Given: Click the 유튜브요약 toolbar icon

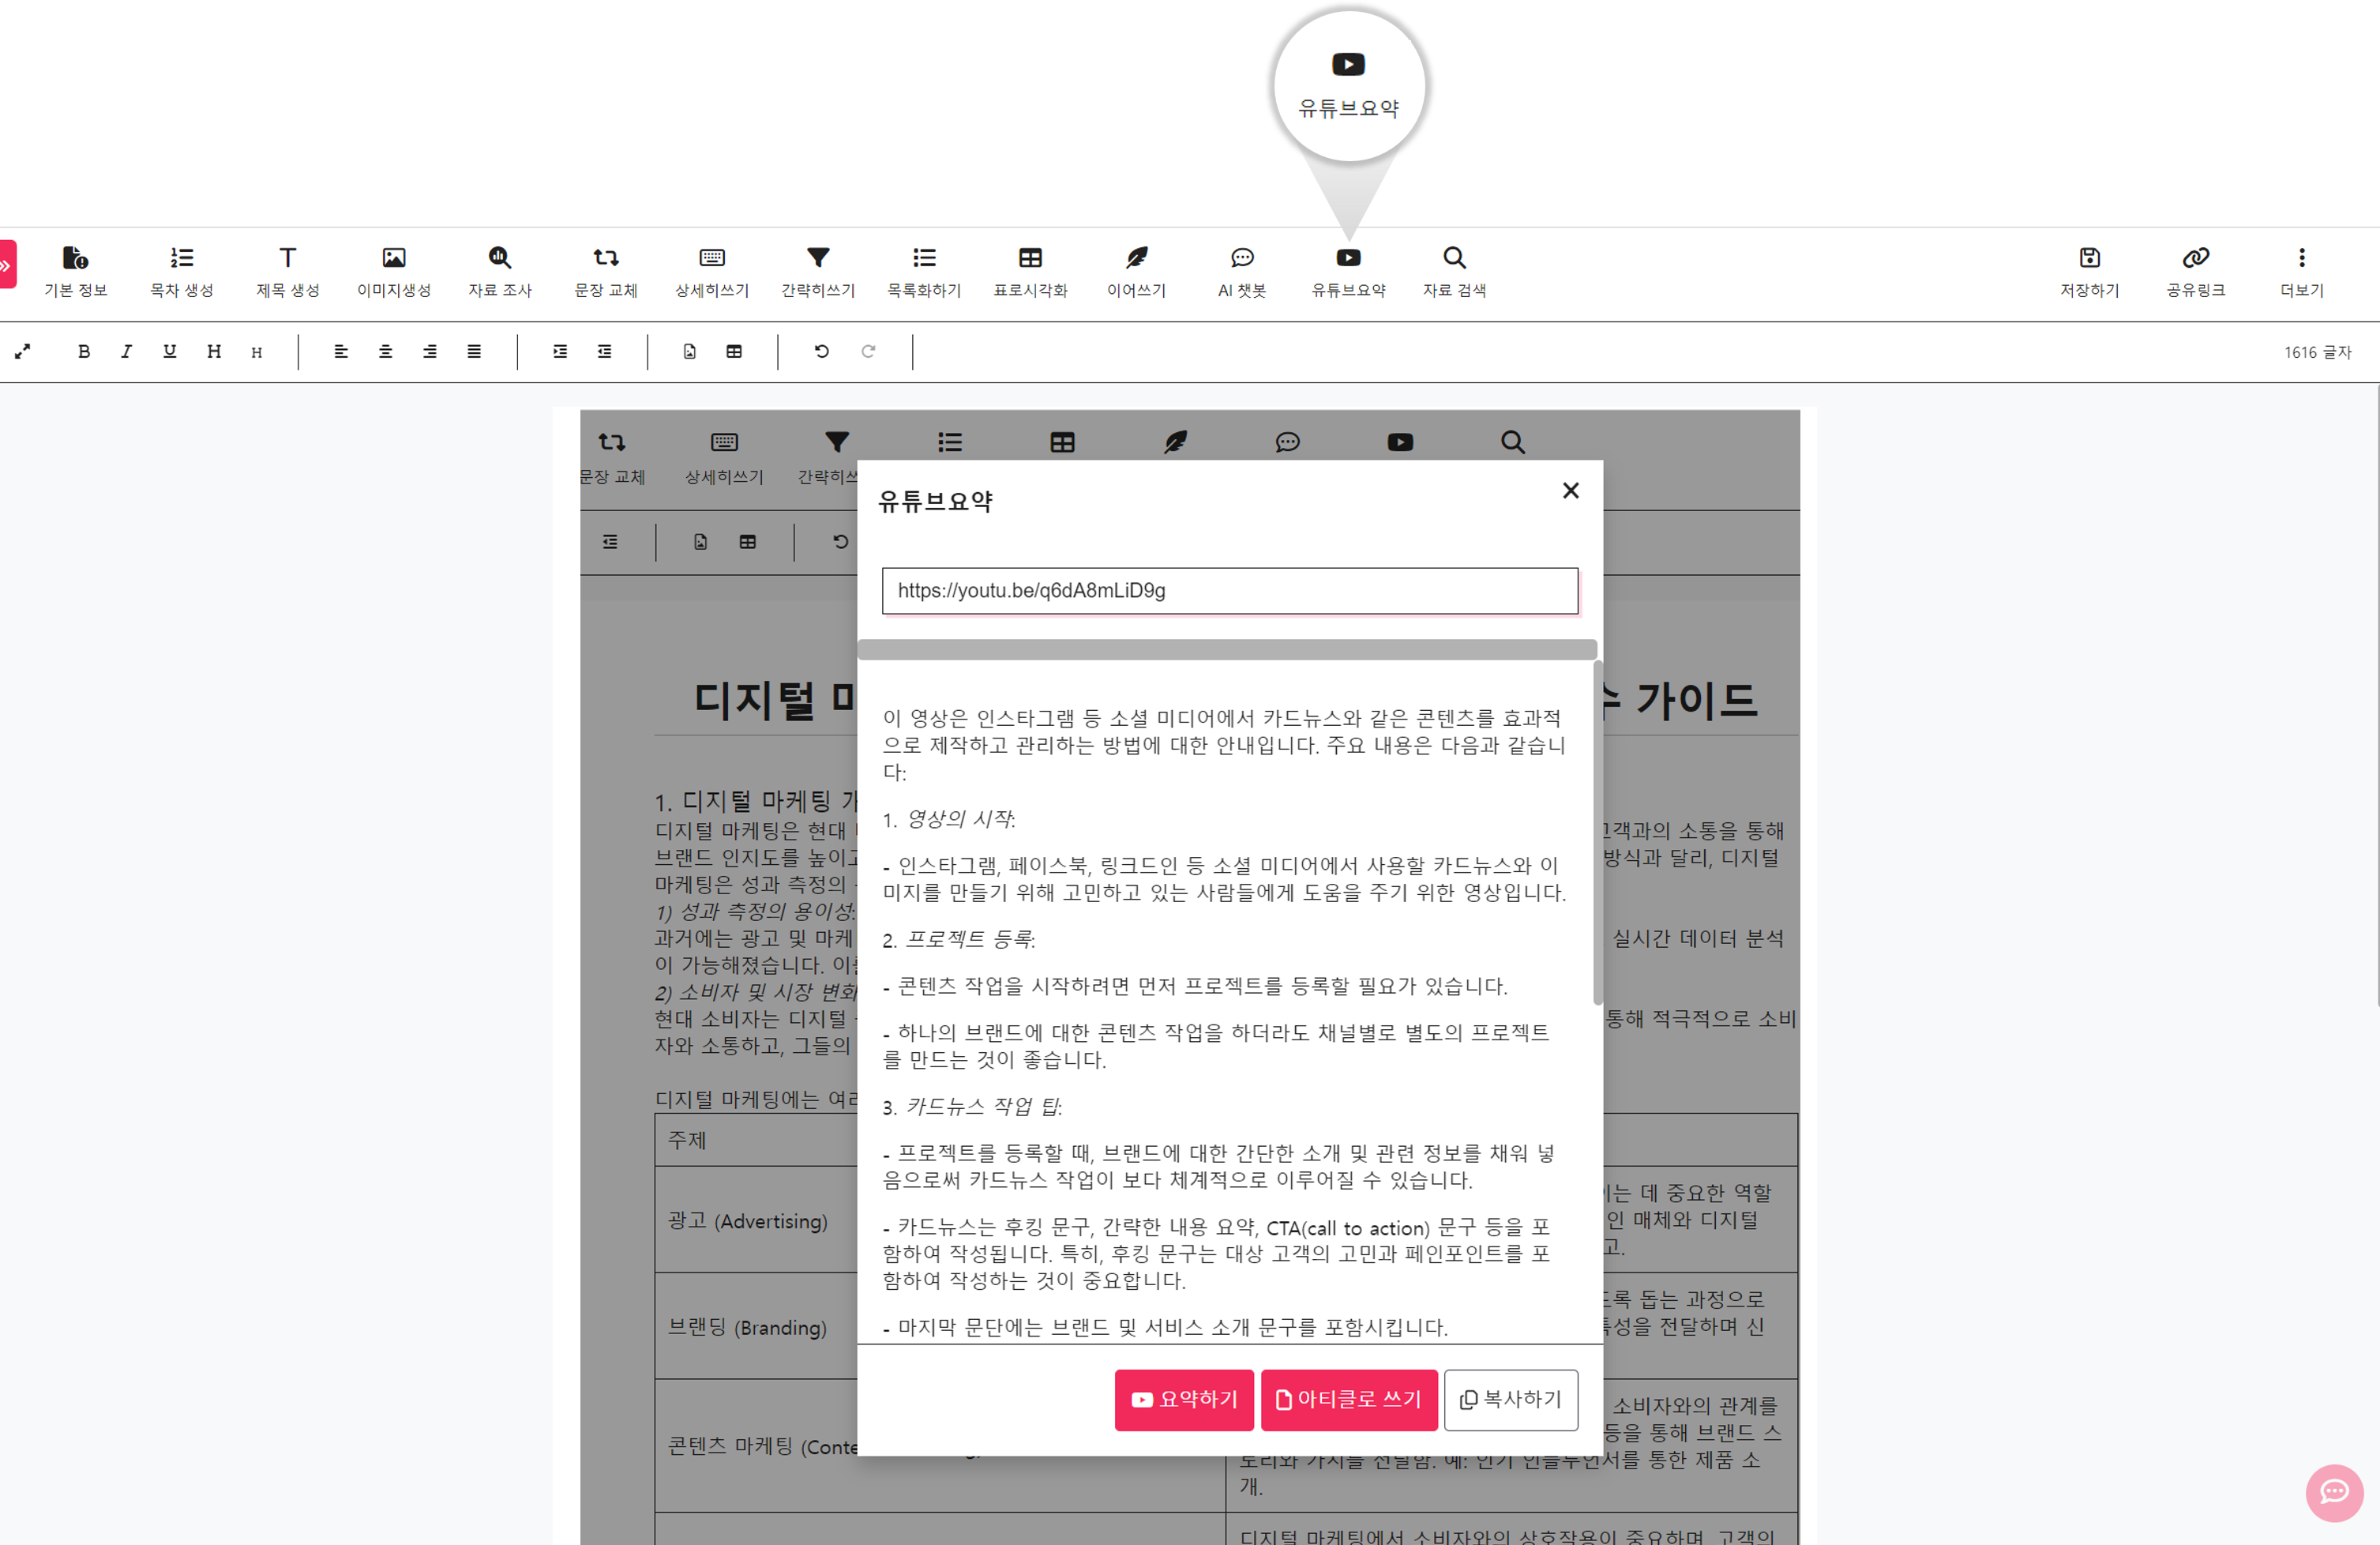Looking at the screenshot, I should tap(1351, 269).
